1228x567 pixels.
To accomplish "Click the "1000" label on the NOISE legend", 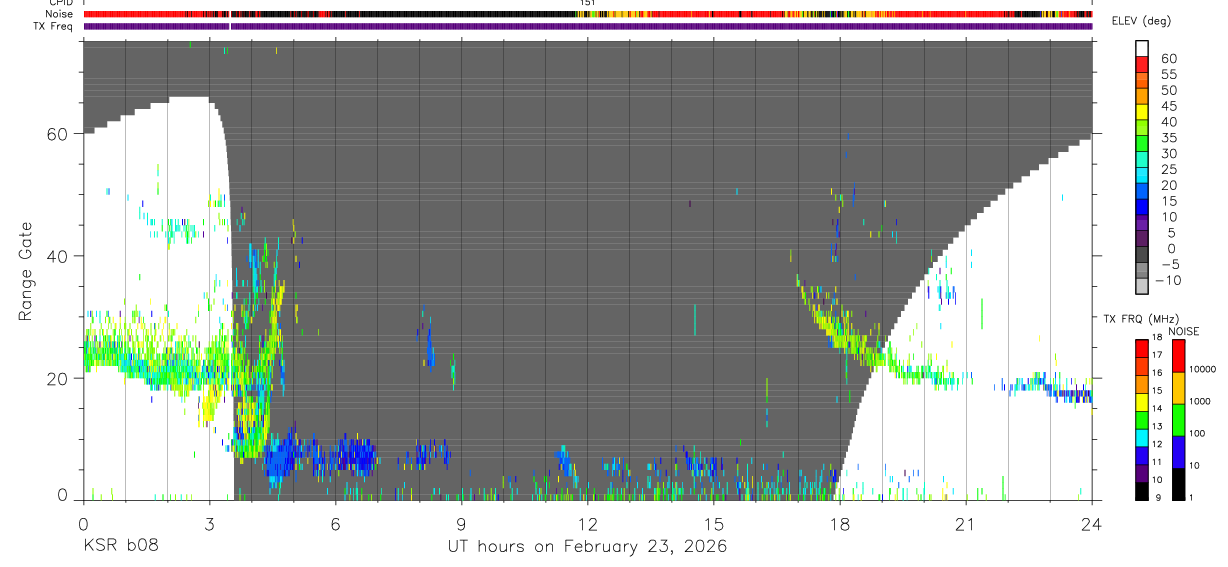I will (x=1199, y=401).
